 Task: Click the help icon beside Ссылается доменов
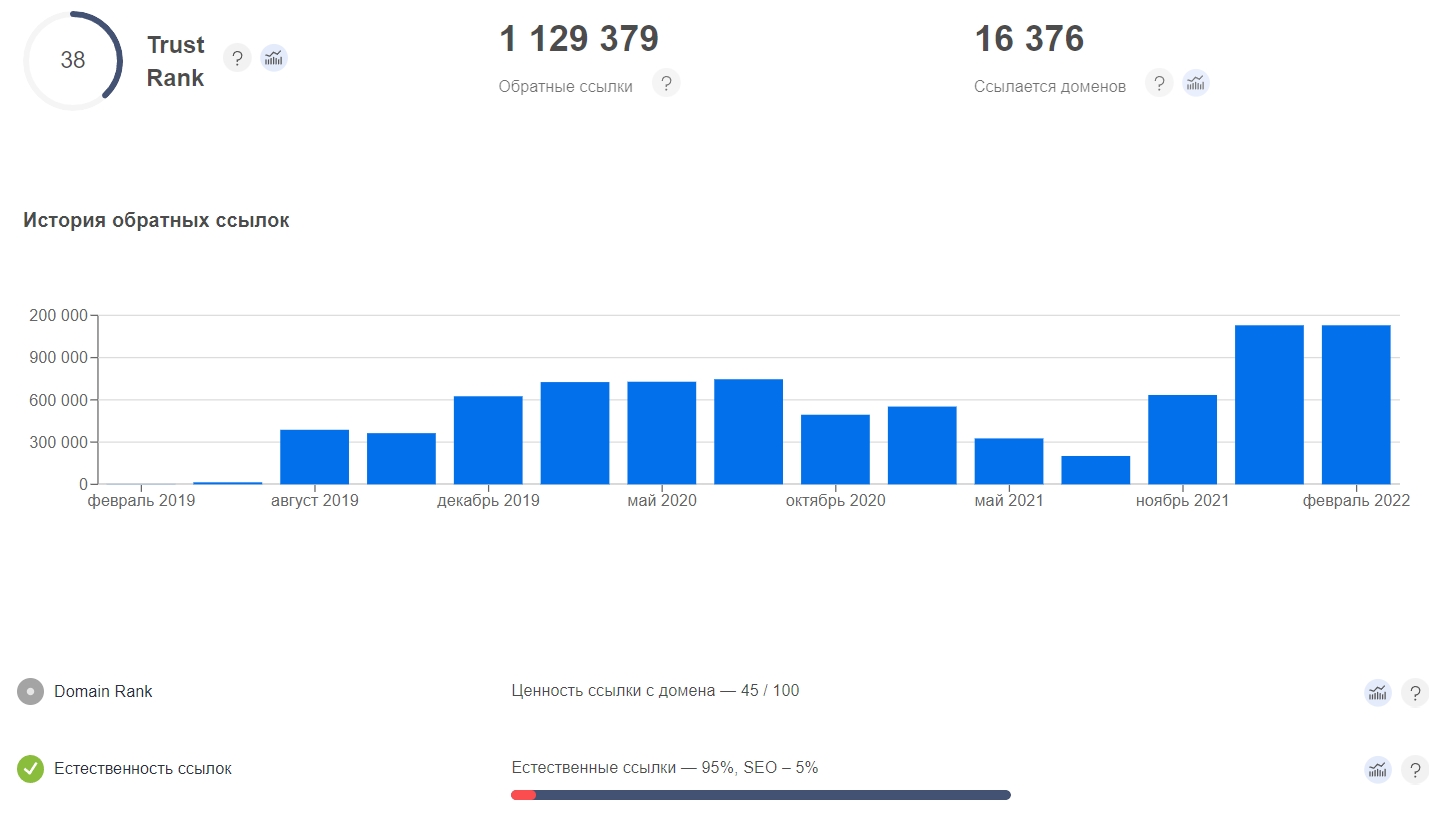point(1158,83)
